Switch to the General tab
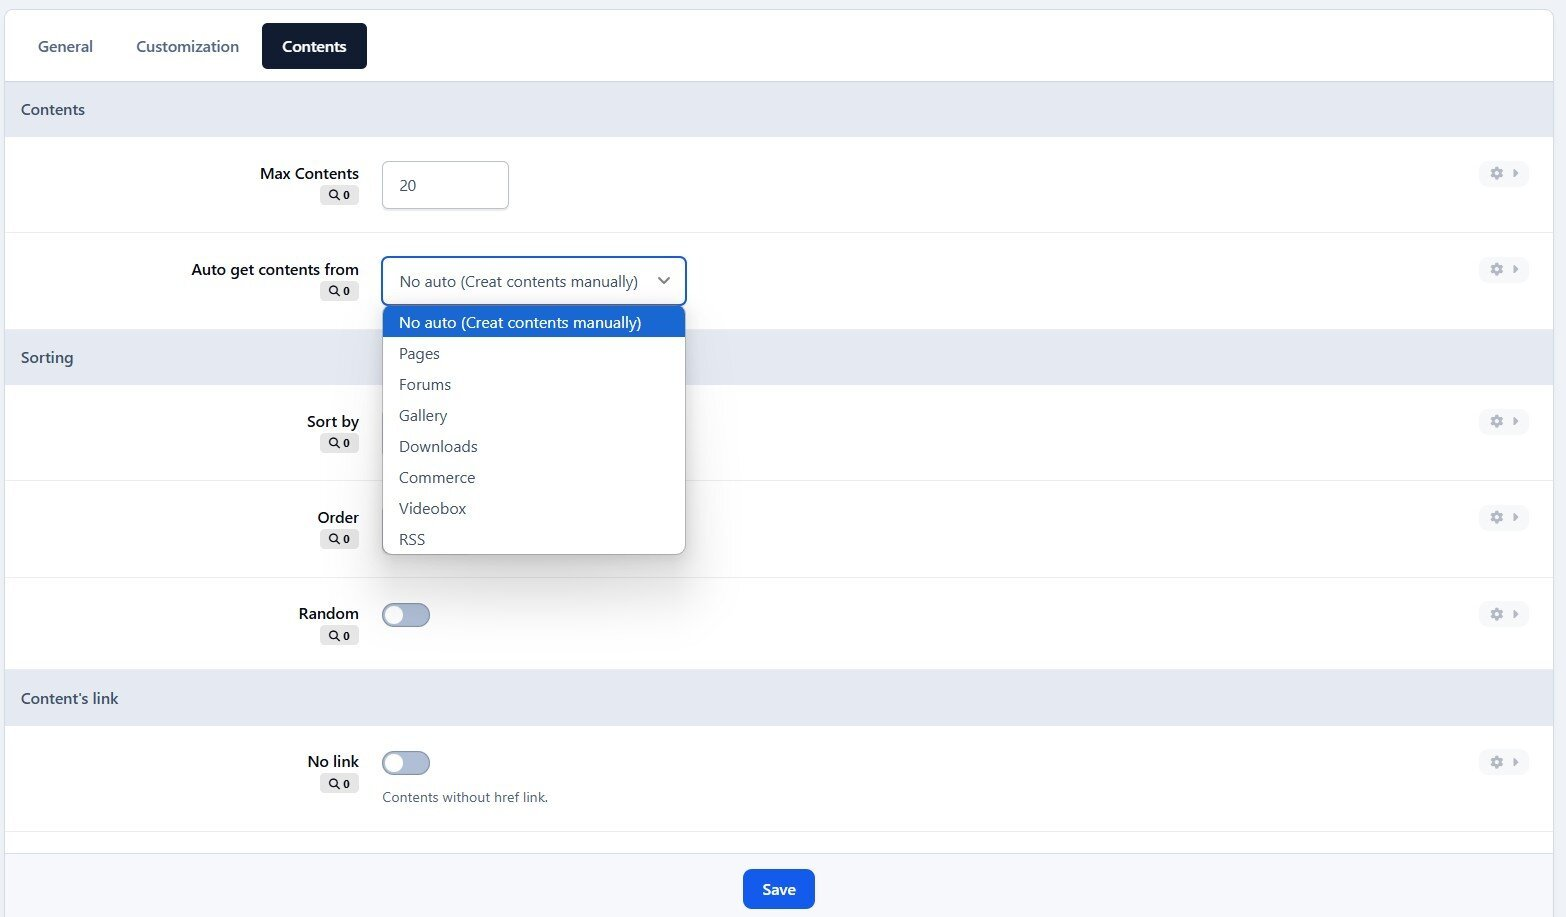 65,46
